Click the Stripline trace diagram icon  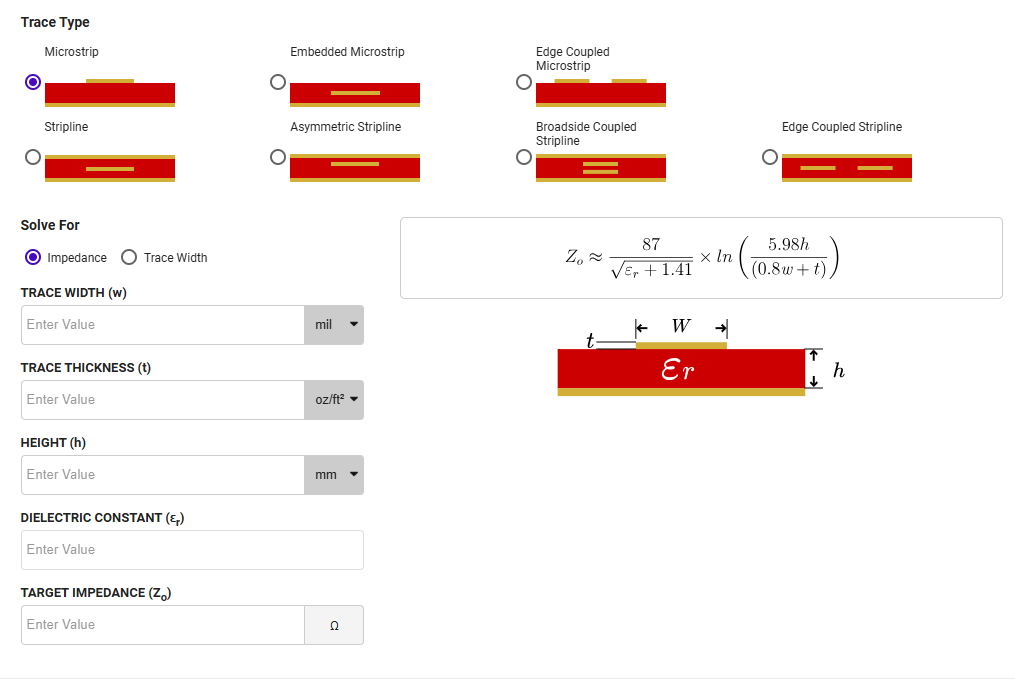[x=109, y=168]
